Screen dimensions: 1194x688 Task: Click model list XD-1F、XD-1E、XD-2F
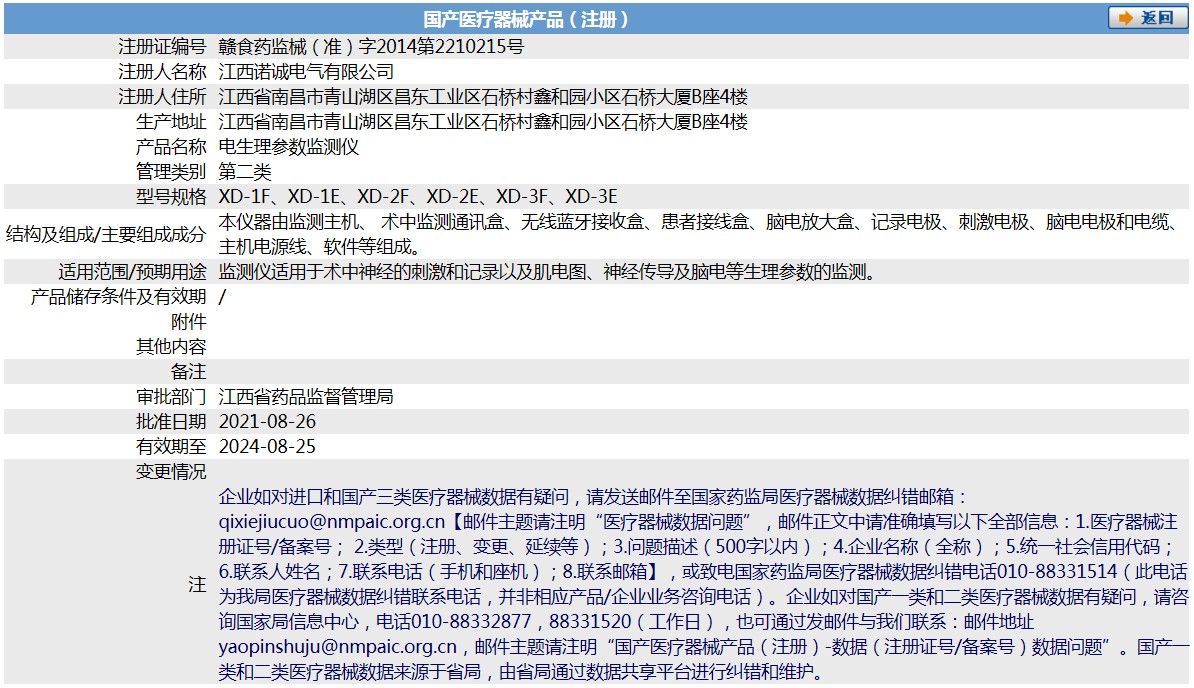tap(314, 196)
